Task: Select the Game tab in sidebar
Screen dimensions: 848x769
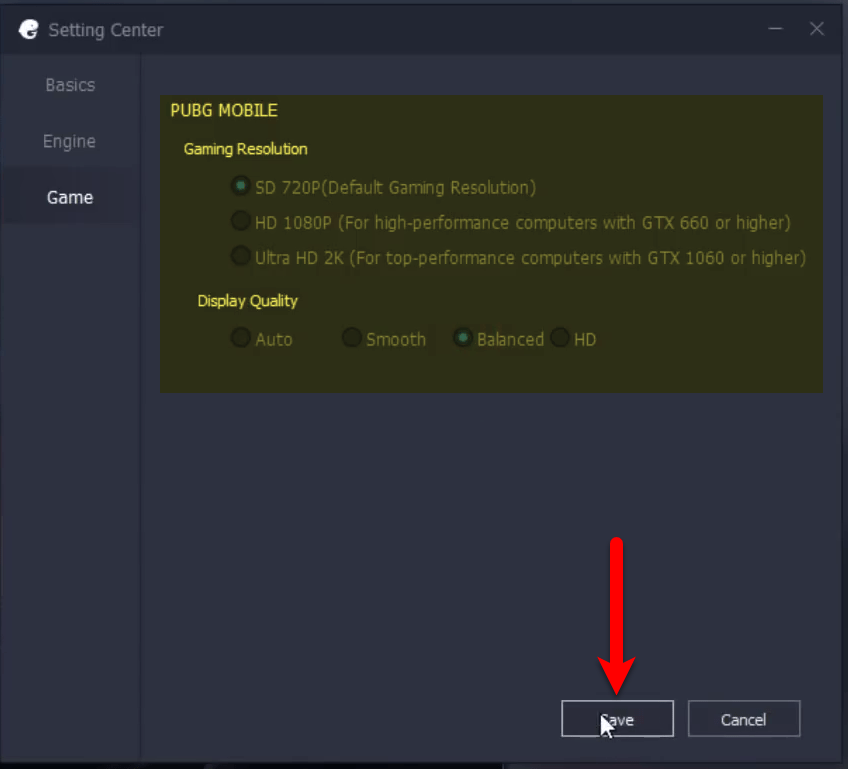Action: 70,197
